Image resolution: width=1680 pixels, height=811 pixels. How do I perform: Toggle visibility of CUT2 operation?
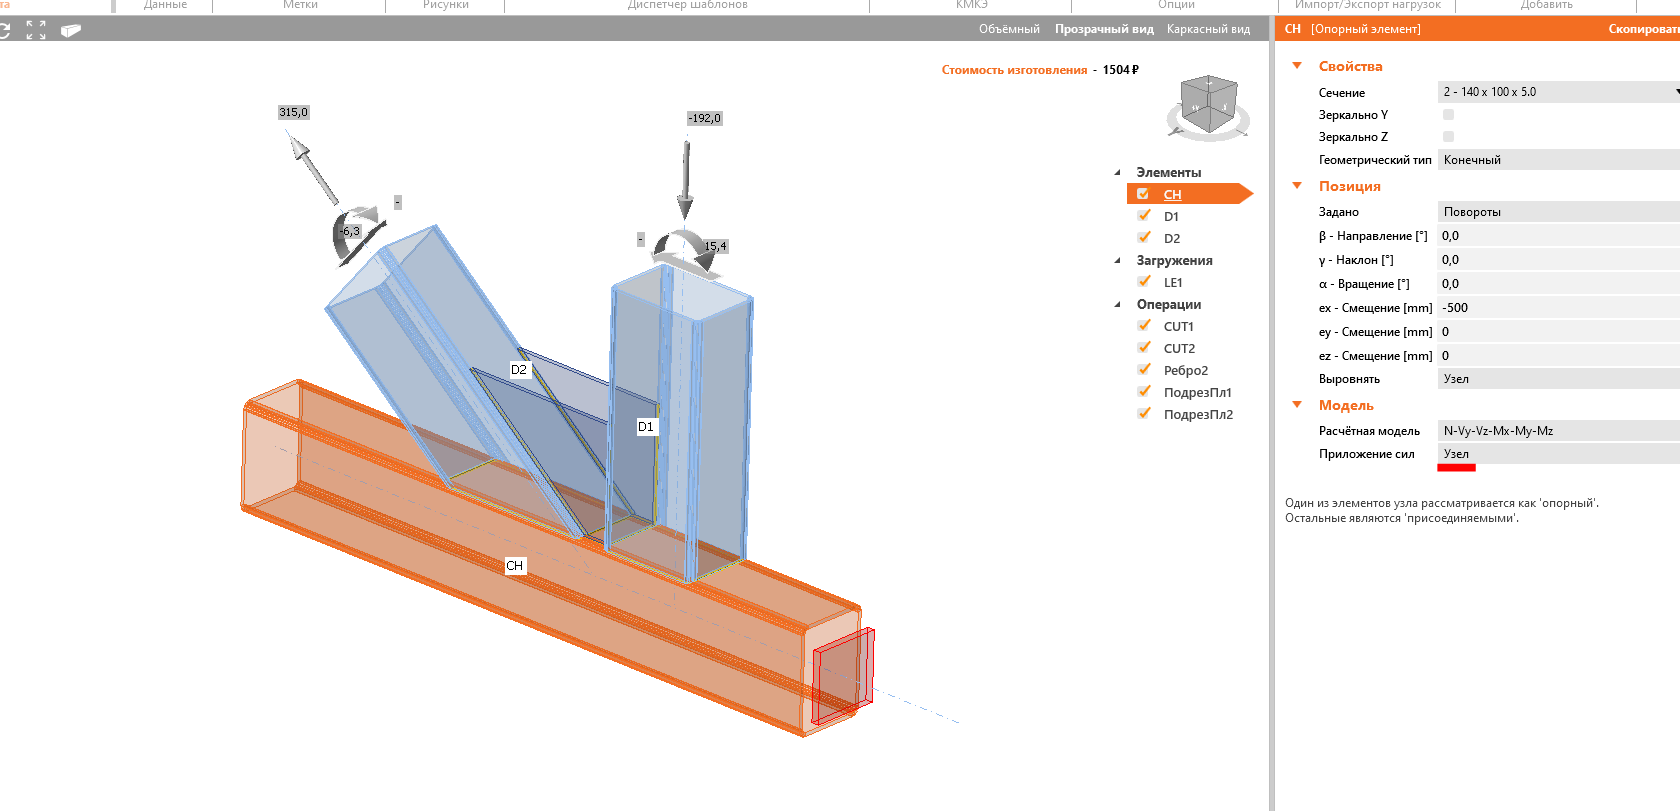pyautogui.click(x=1144, y=348)
